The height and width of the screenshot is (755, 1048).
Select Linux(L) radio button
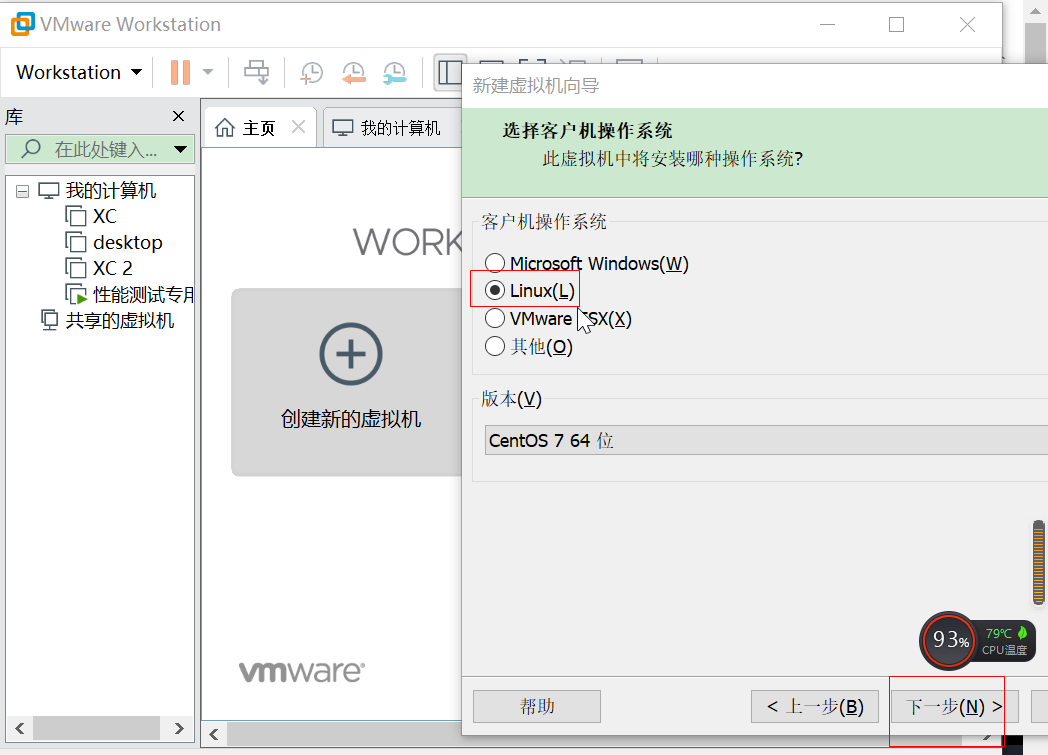click(495, 291)
